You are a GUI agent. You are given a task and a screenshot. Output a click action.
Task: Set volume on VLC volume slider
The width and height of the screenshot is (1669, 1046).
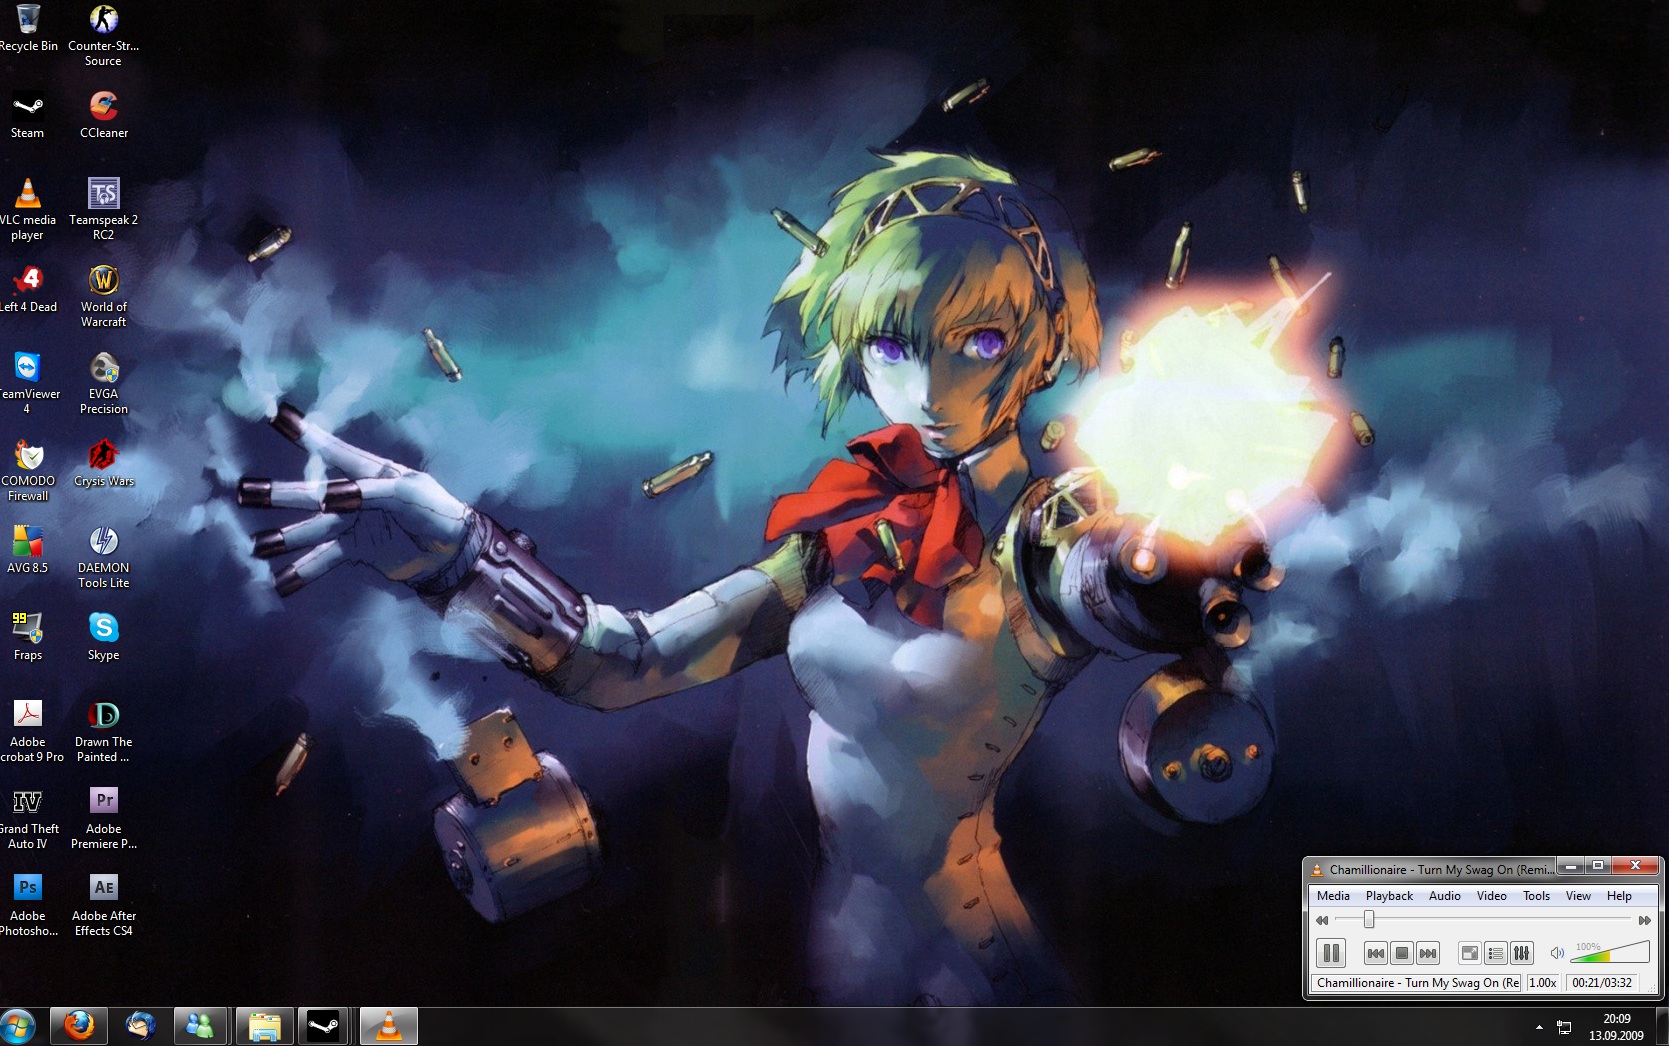click(x=1610, y=952)
